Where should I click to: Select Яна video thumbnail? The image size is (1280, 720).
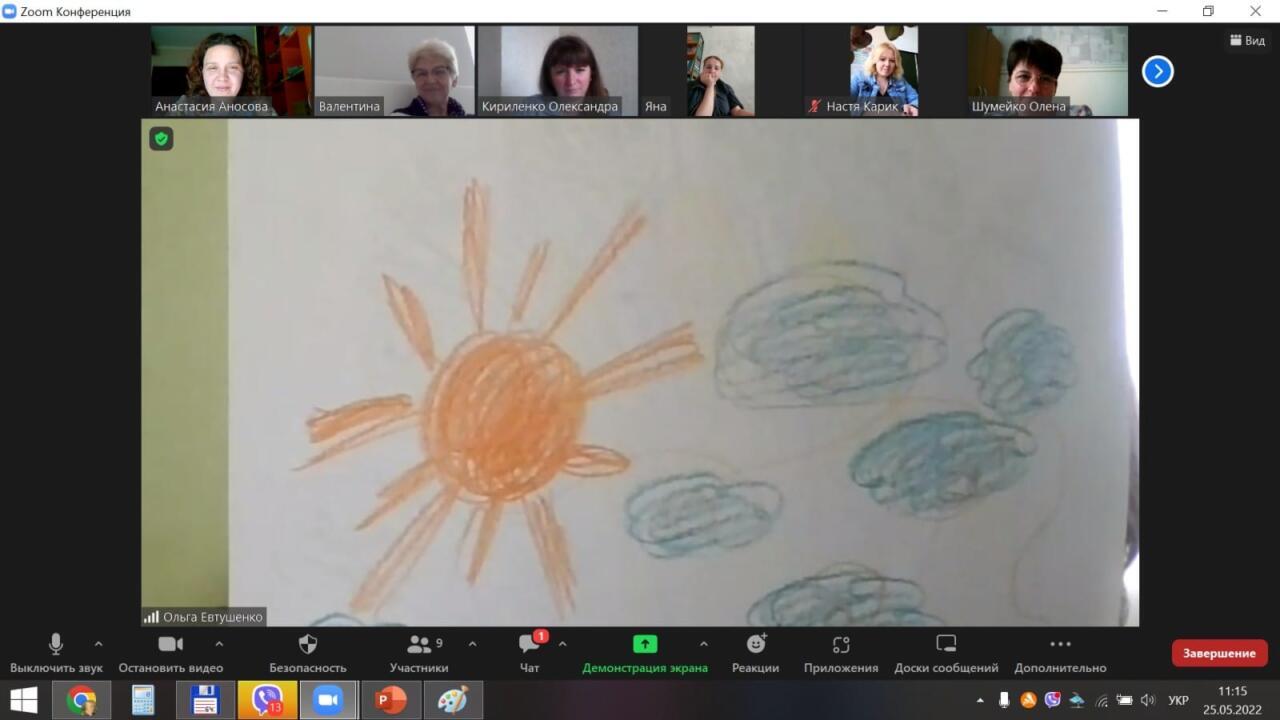pos(720,71)
